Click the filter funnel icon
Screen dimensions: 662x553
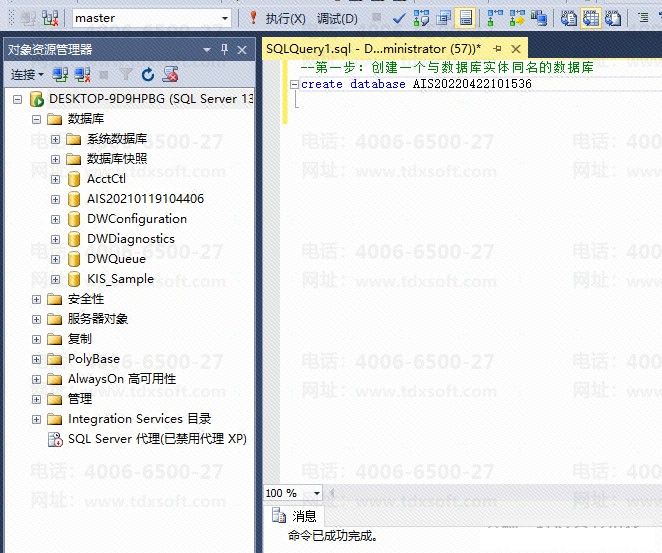pyautogui.click(x=126, y=75)
